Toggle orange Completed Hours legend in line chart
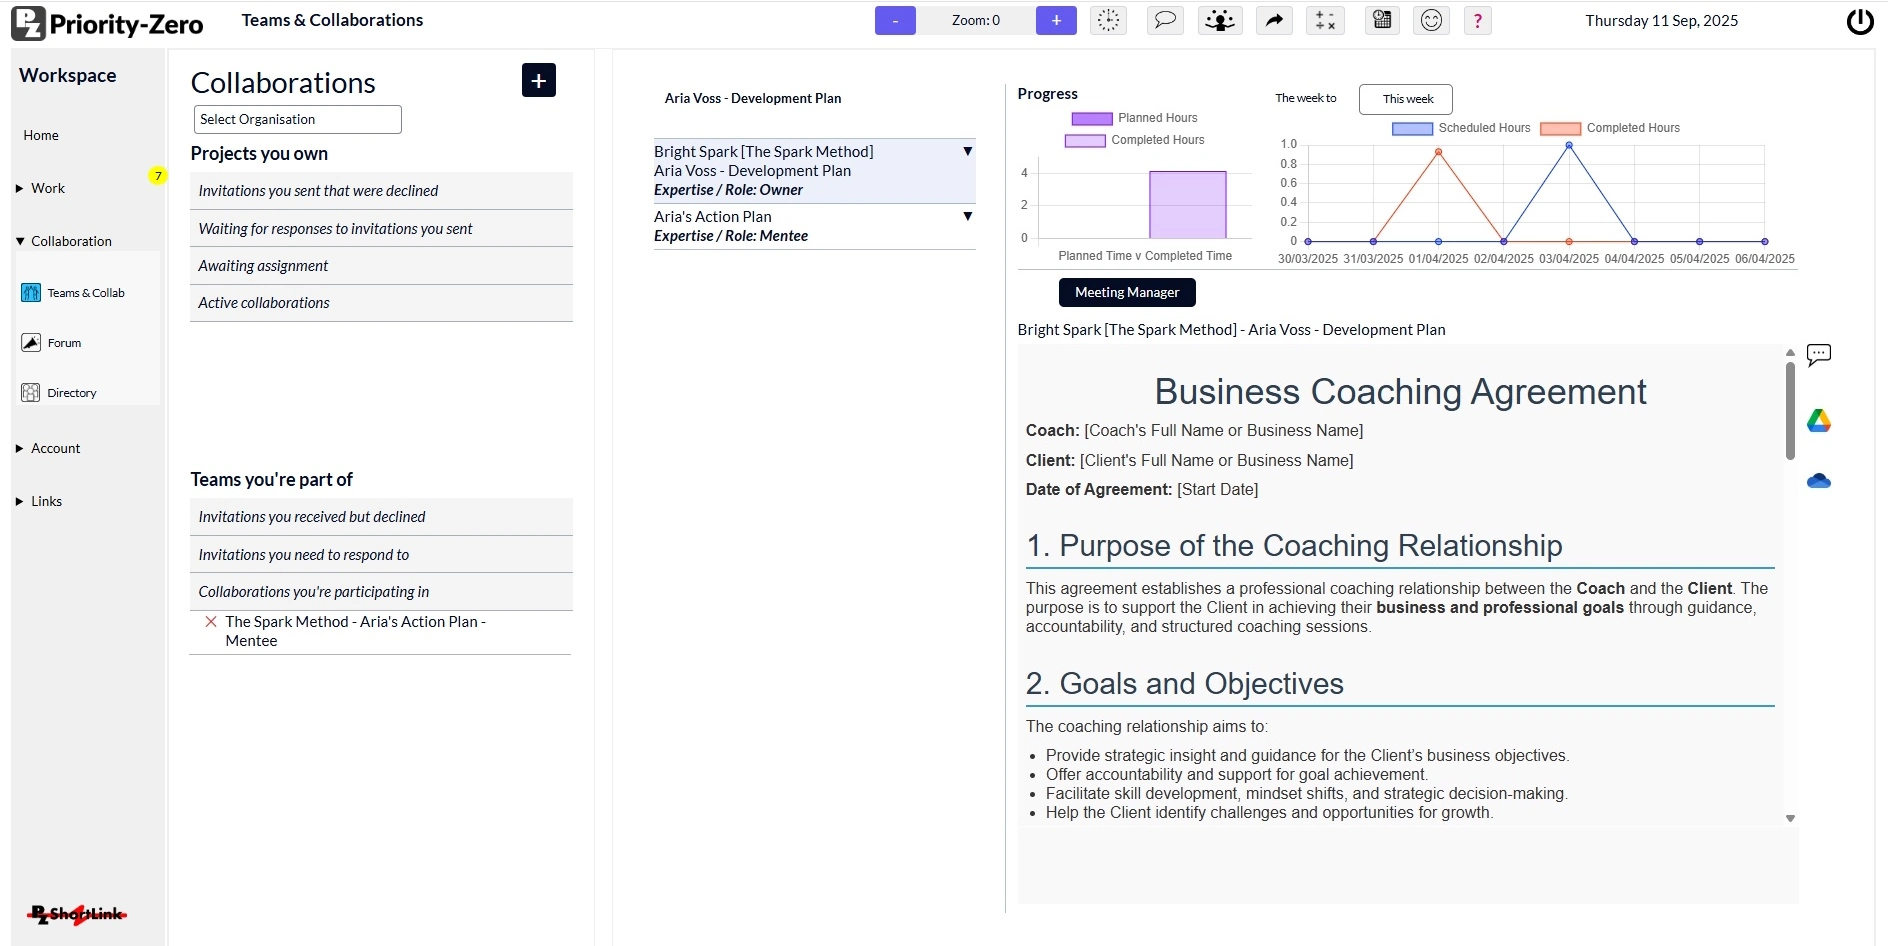 pos(1610,128)
